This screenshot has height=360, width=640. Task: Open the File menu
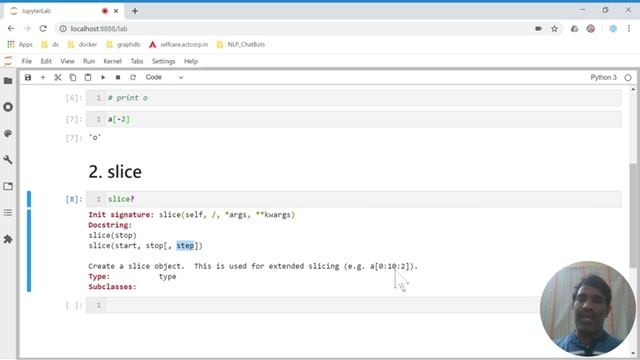tap(27, 61)
